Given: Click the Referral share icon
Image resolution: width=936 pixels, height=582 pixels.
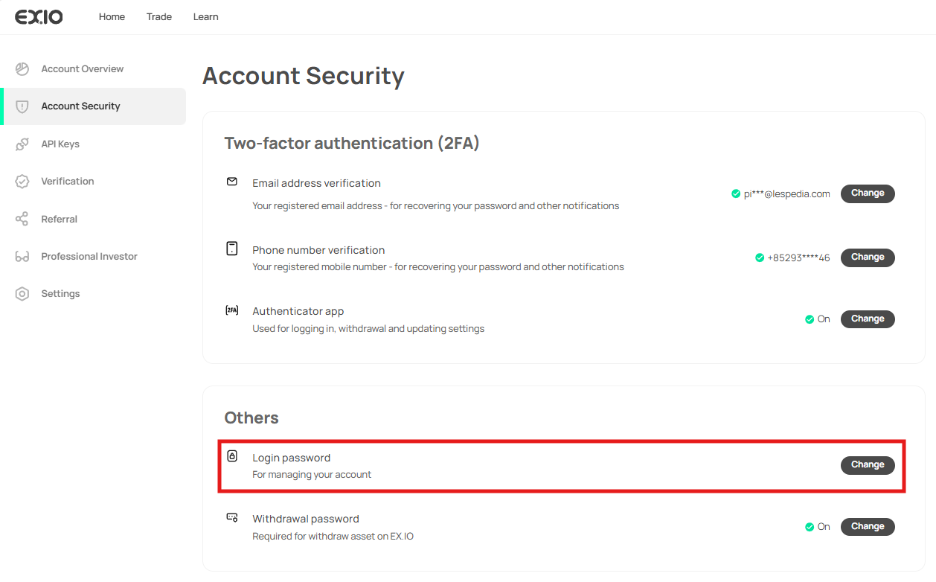Looking at the screenshot, I should tap(22, 219).
